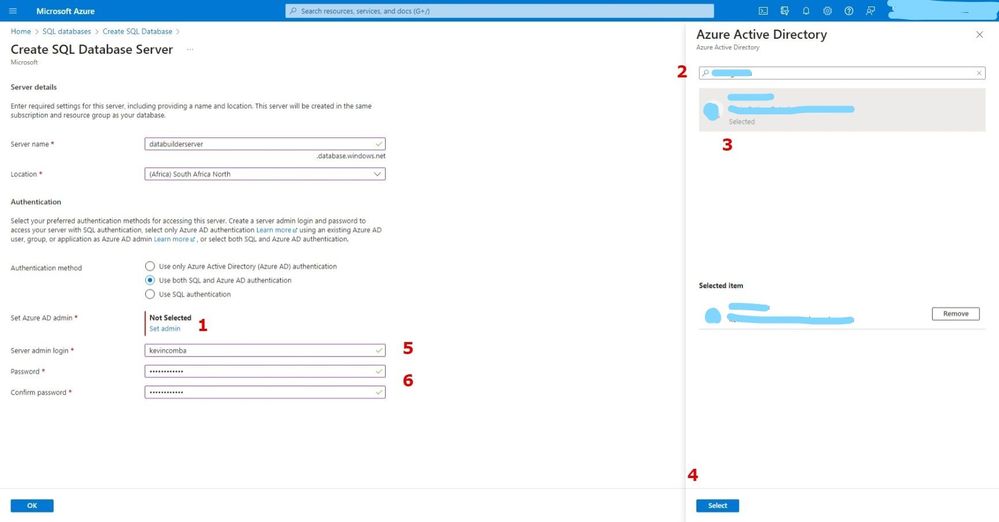Open Directories and subscriptions filter icon
This screenshot has width=999, height=522.
tap(784, 11)
